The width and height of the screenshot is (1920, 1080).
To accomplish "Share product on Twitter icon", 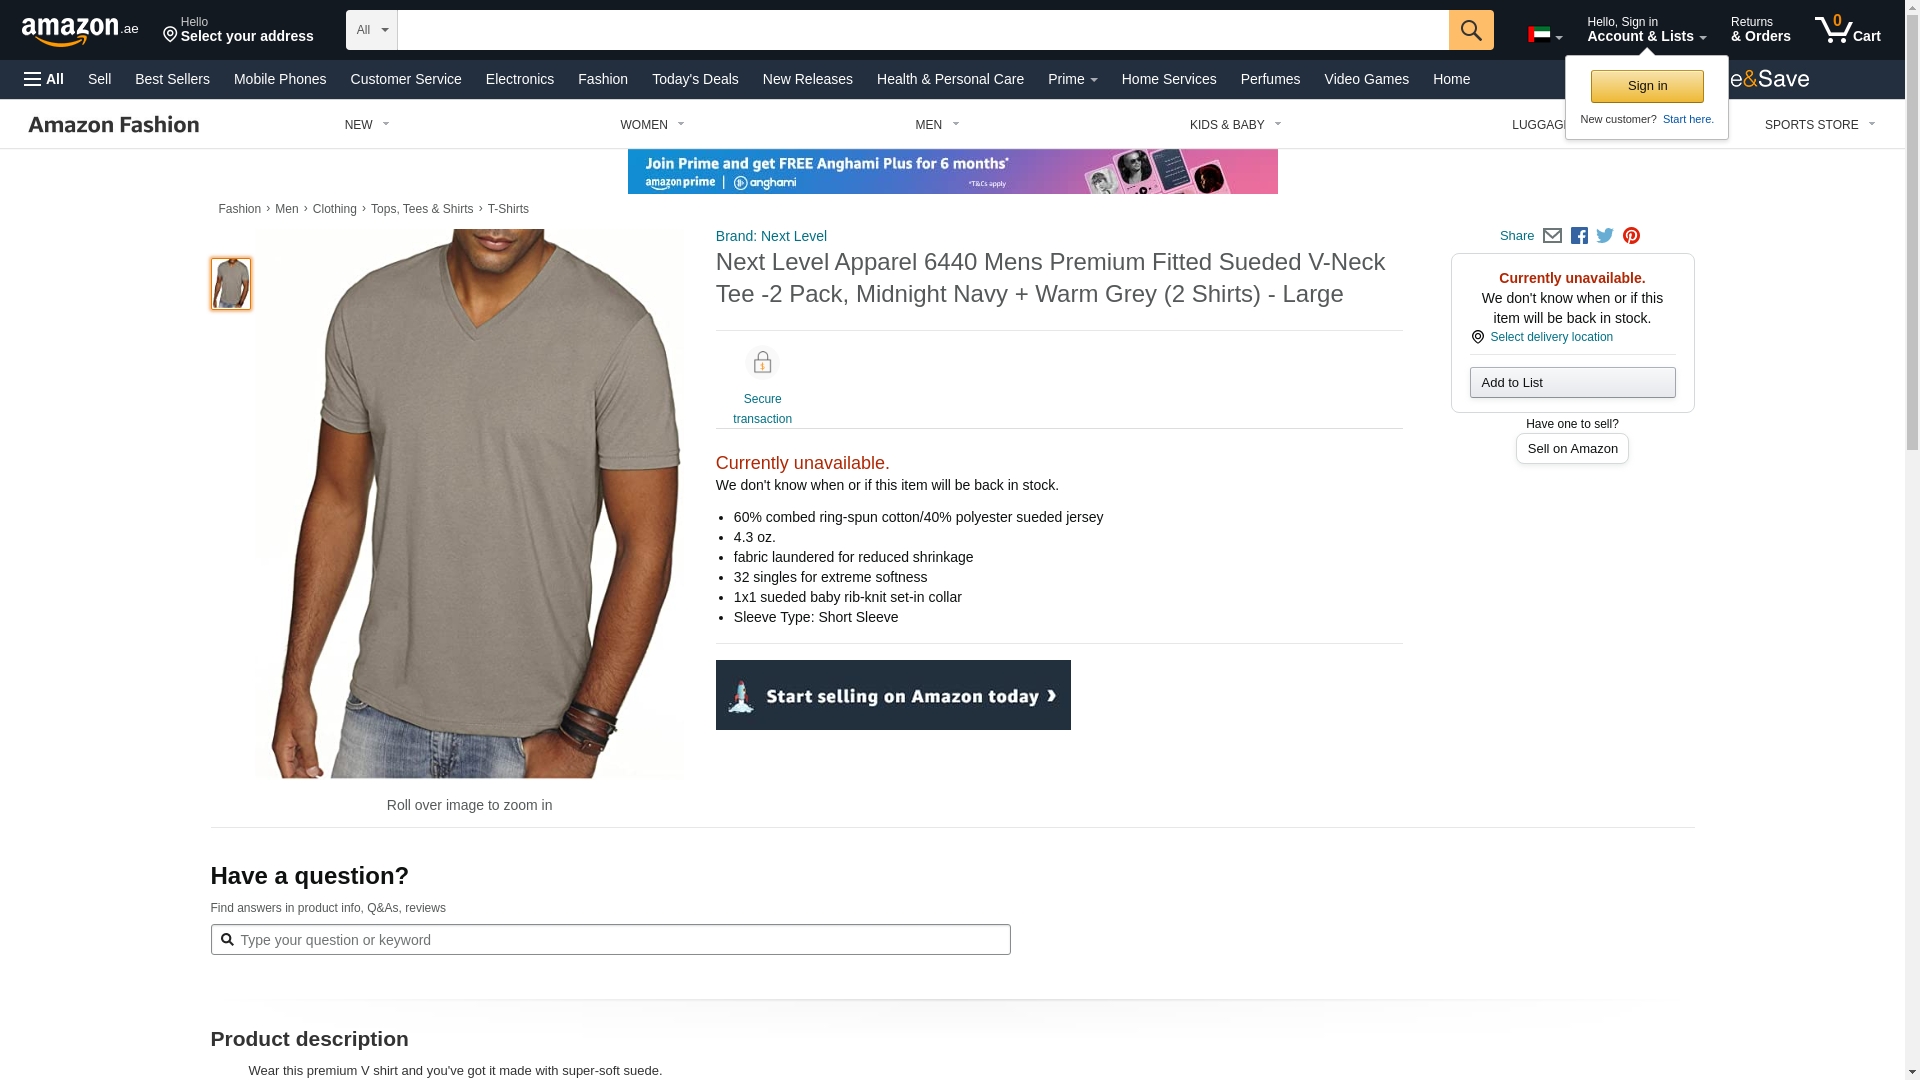I will tap(1605, 236).
